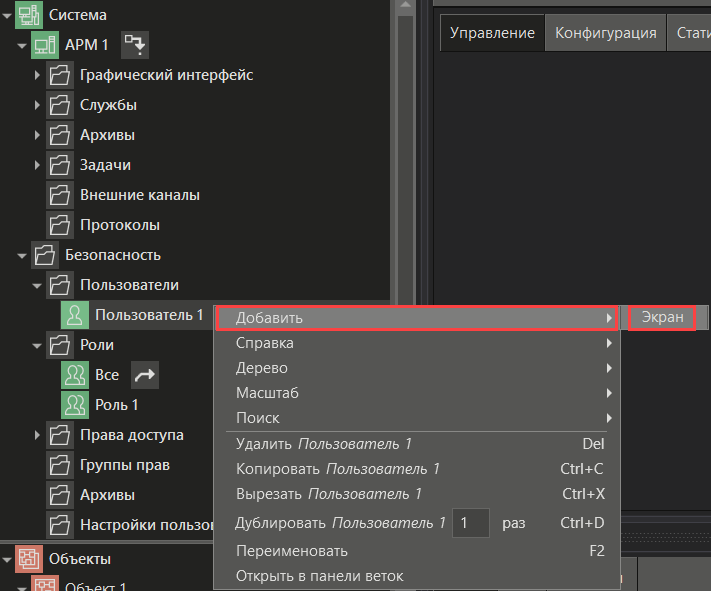
Task: Click the Пользователь 1 user icon
Action: coord(74,315)
